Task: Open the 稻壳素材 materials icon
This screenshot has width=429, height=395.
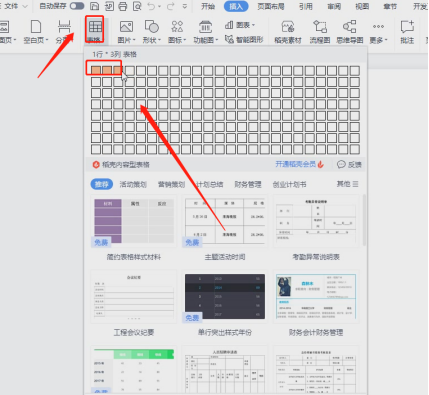Action: click(x=288, y=27)
